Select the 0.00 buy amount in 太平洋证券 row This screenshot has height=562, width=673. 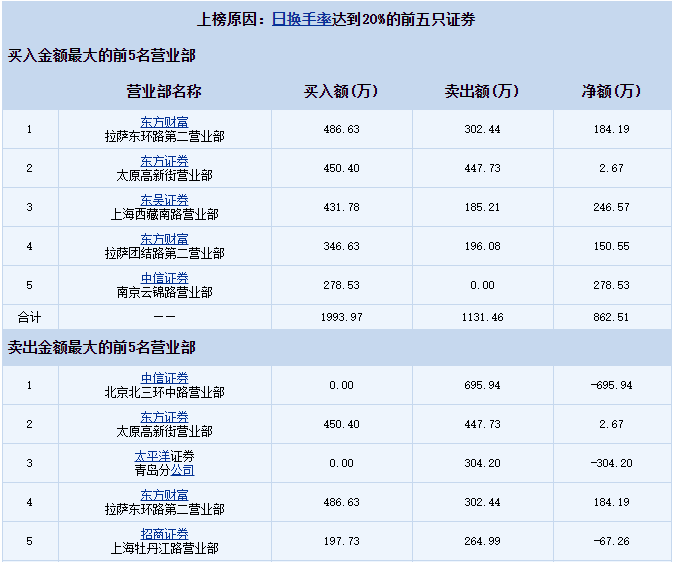[341, 463]
